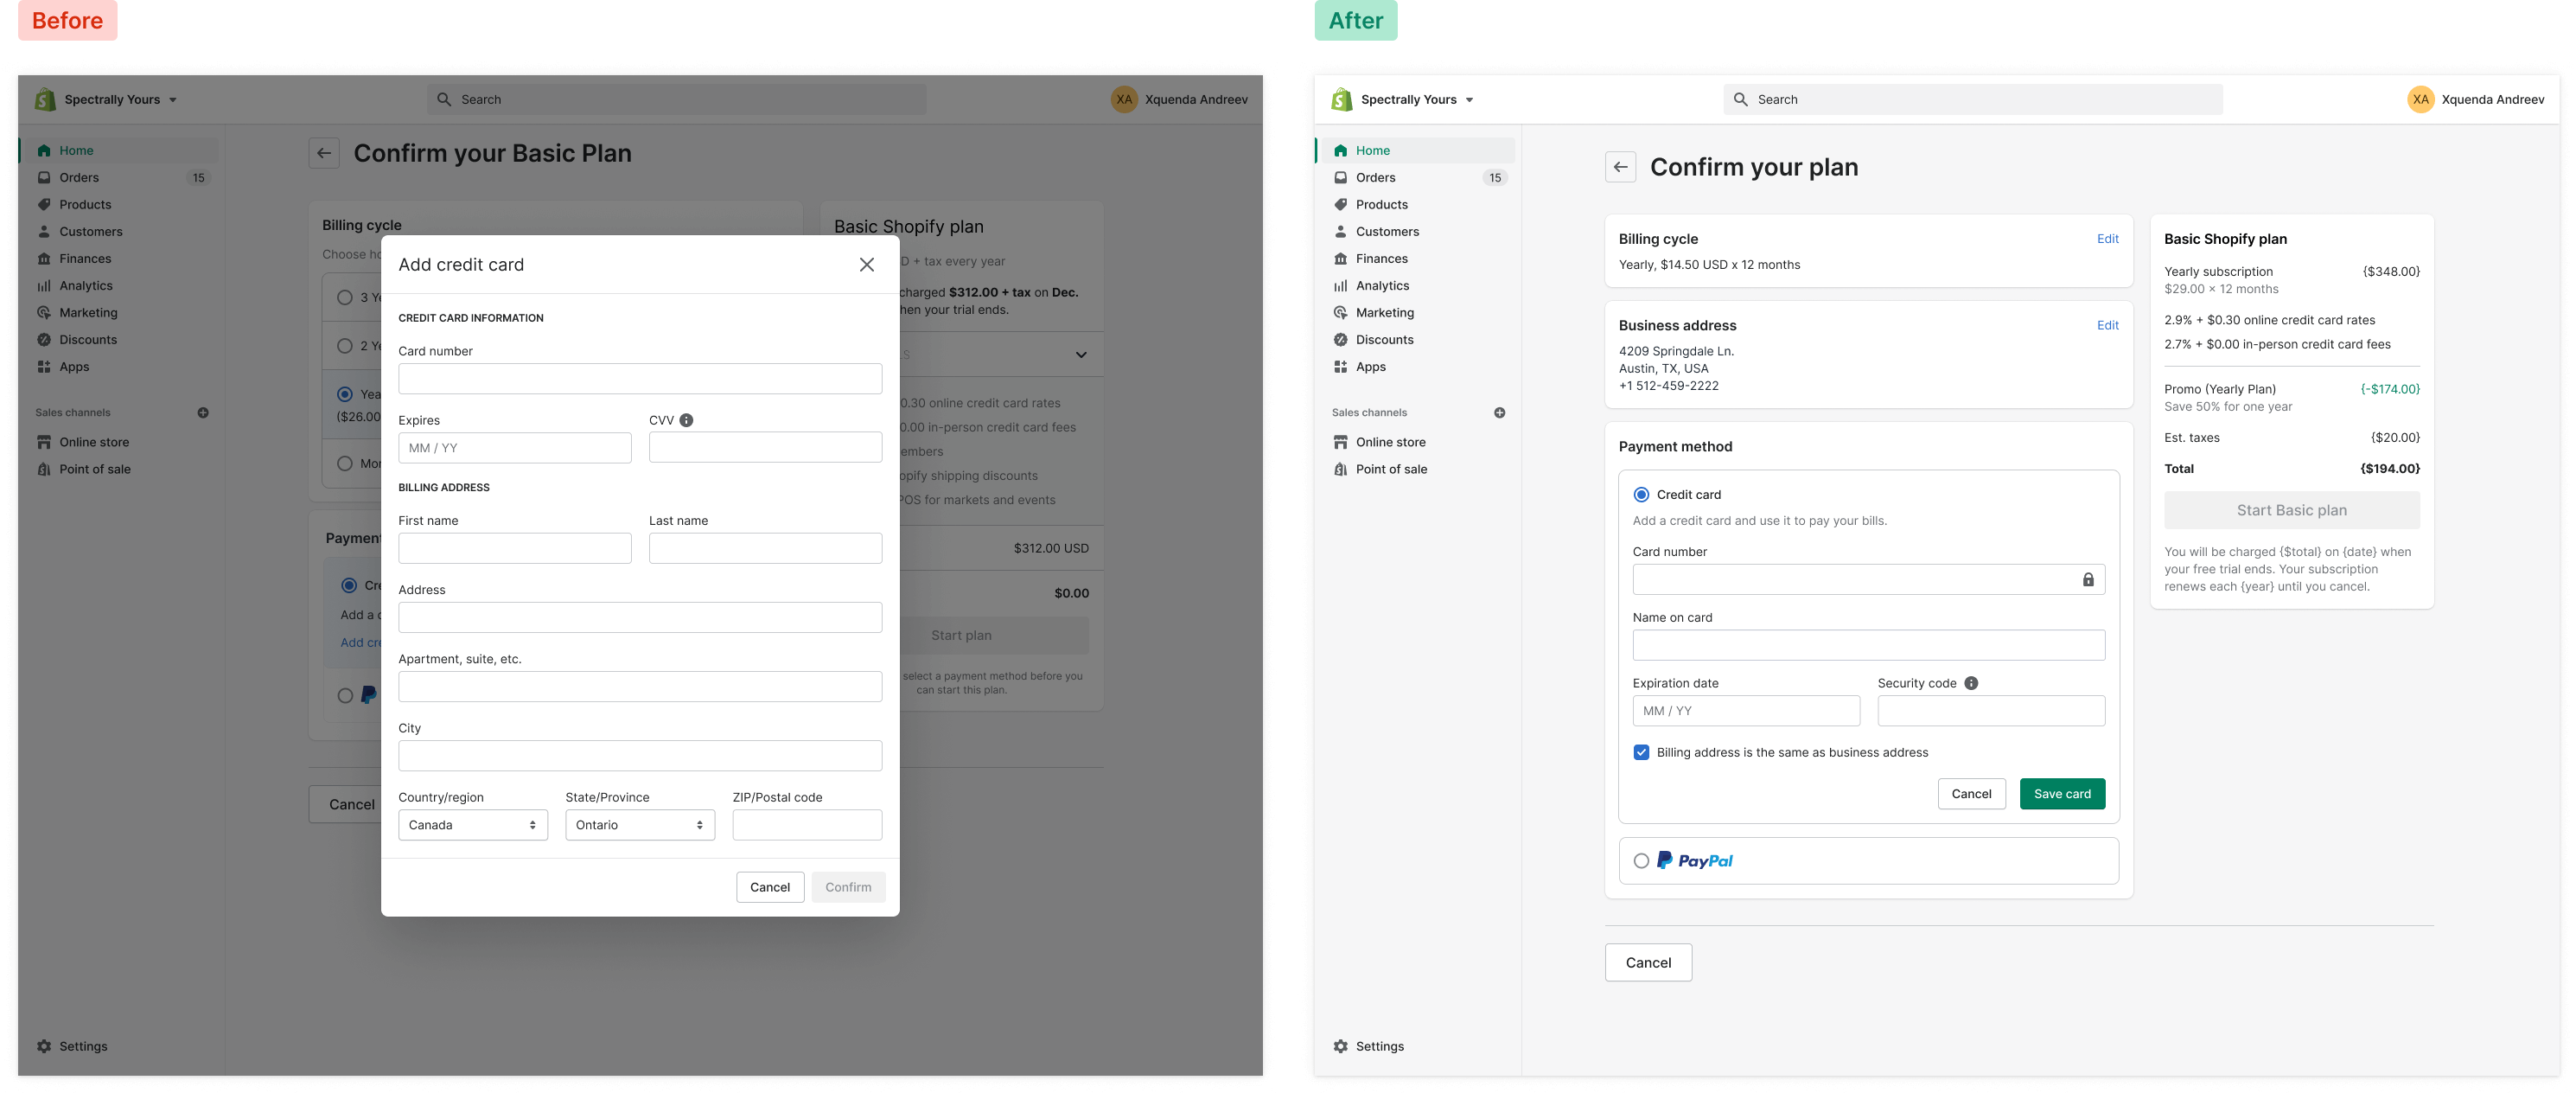This screenshot has height=1093, width=2576.
Task: Click Edit link for Business address
Action: click(2107, 325)
